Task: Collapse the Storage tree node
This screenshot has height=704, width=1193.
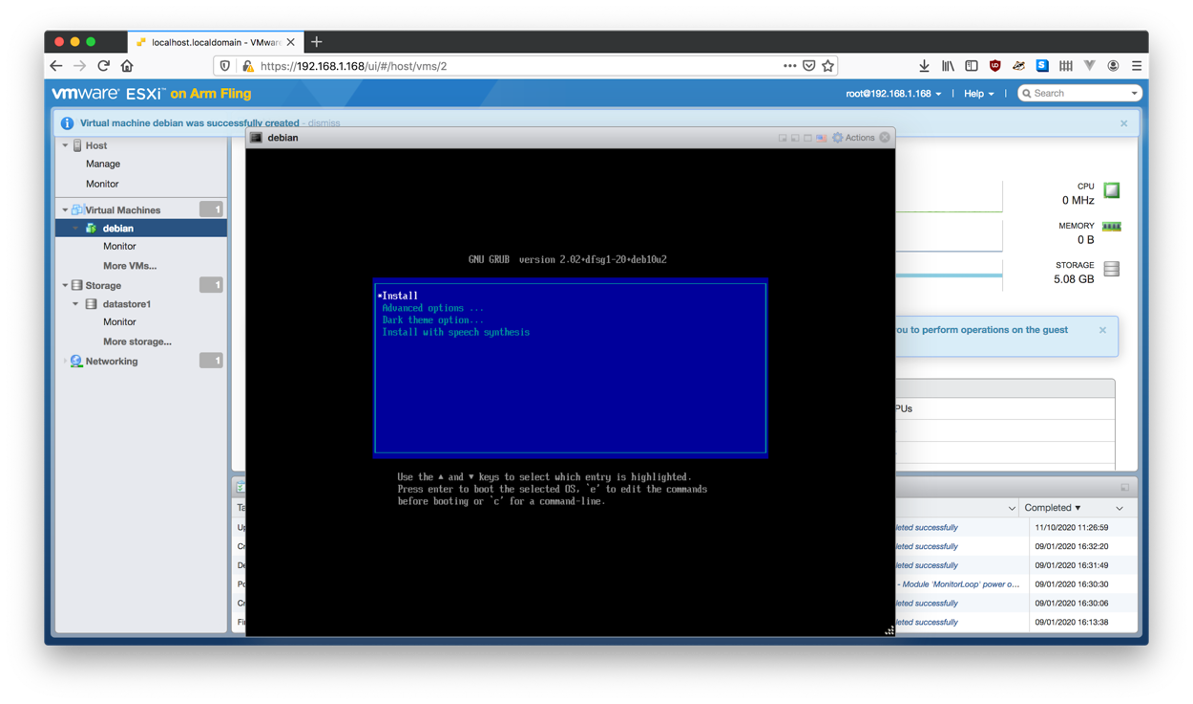Action: pyautogui.click(x=65, y=285)
